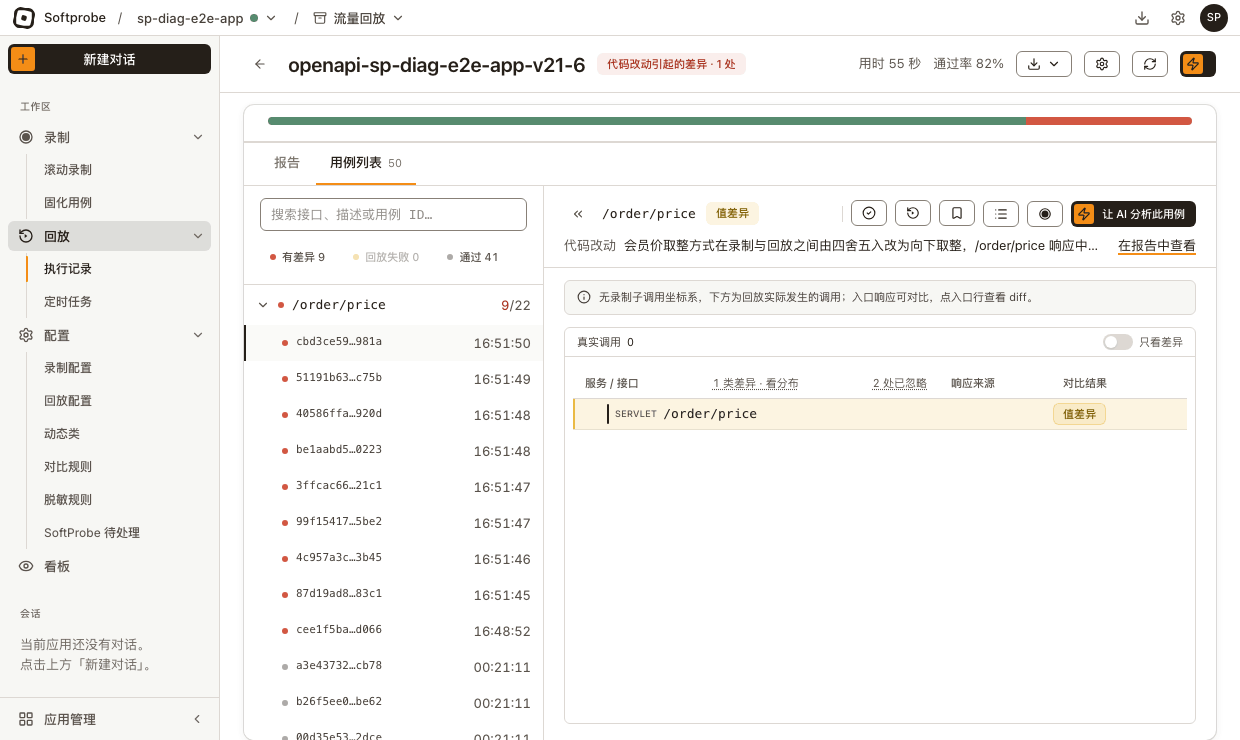Collapse the 录制 section chevron
The image size is (1240, 740).
tap(197, 137)
